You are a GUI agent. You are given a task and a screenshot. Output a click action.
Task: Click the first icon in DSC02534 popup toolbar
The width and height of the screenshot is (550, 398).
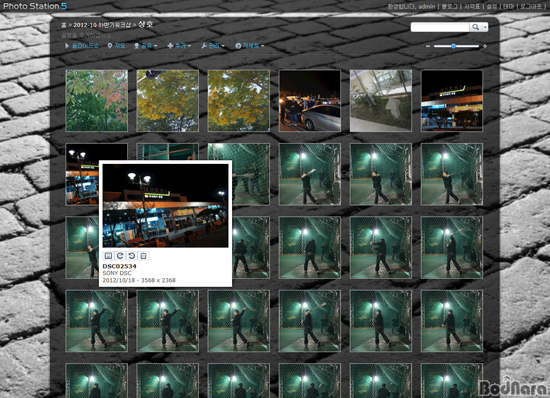(108, 256)
